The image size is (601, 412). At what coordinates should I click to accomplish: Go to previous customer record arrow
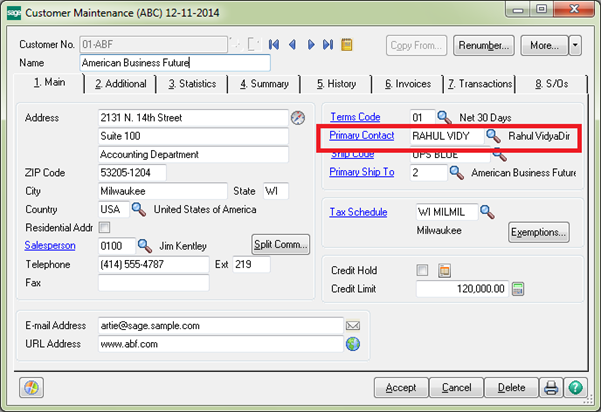click(x=292, y=45)
